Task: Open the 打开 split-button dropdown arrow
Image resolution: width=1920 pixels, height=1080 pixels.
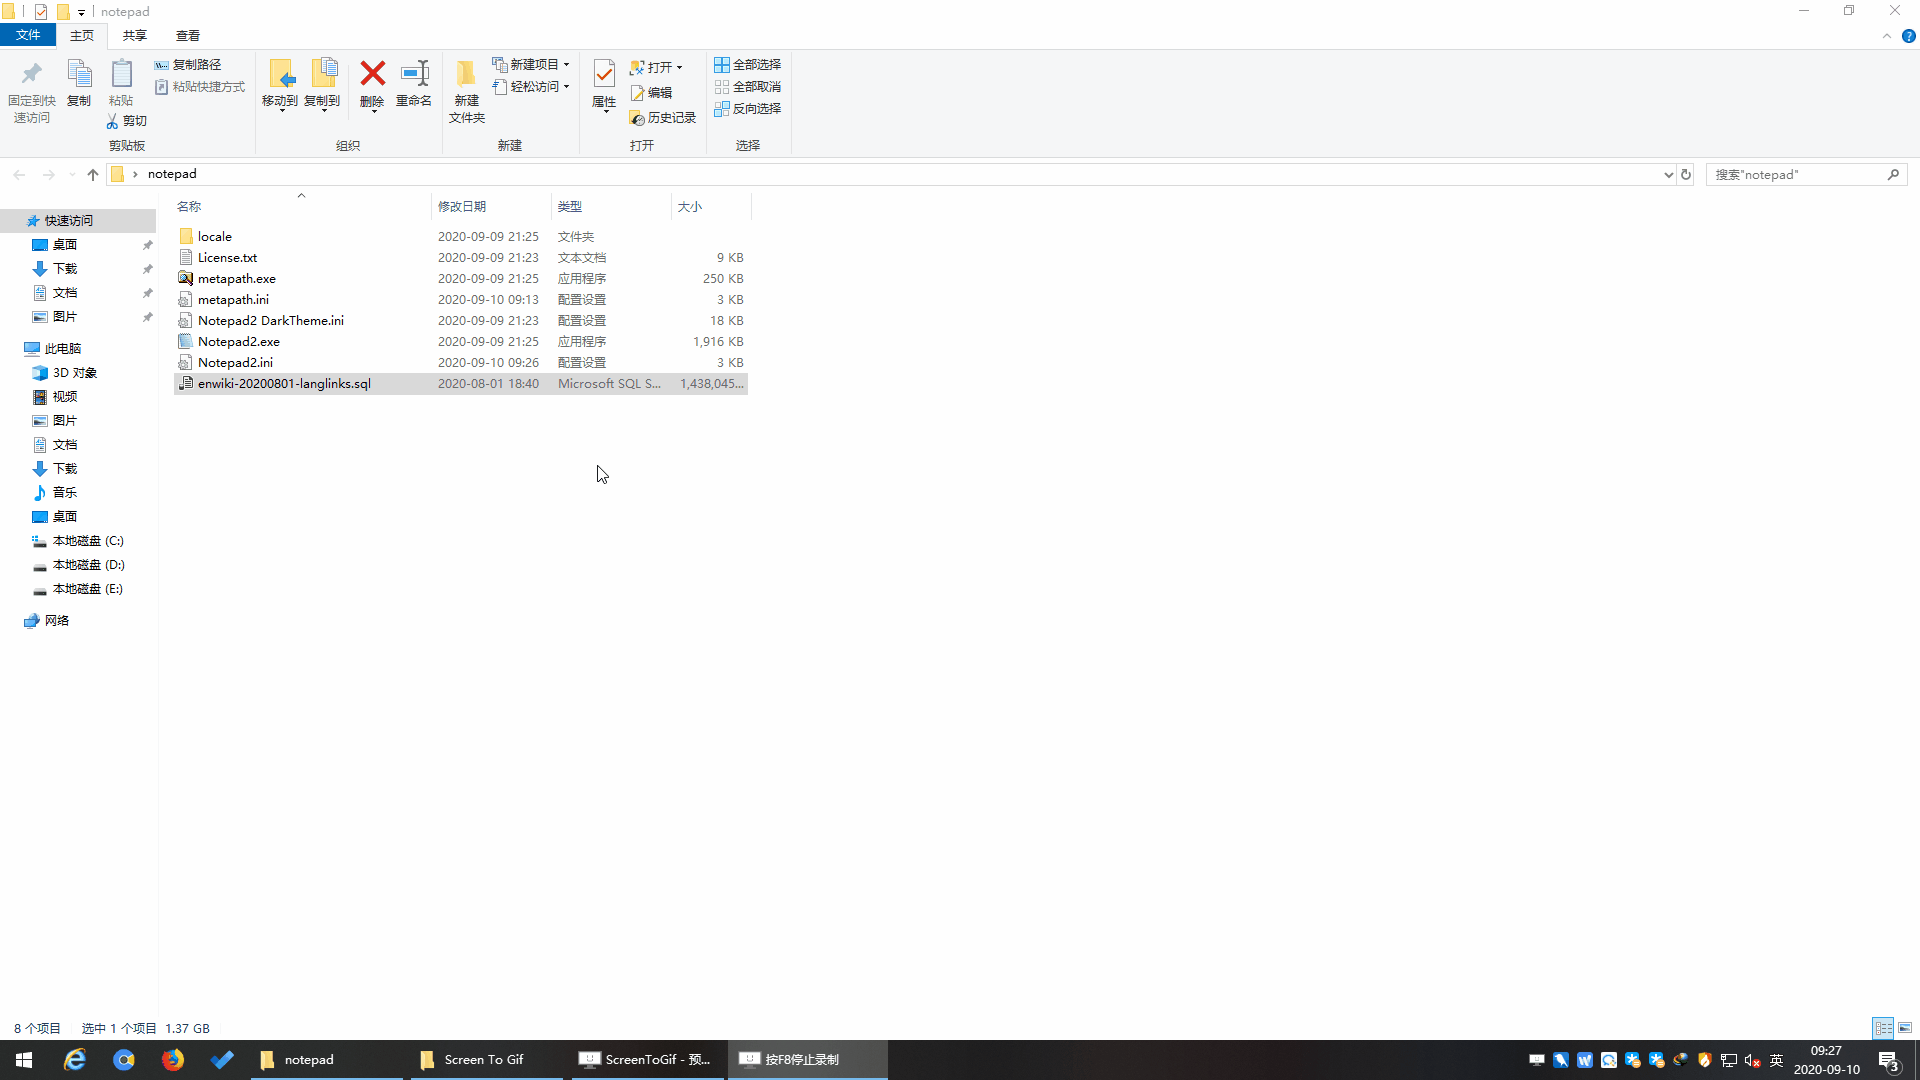Action: click(678, 66)
